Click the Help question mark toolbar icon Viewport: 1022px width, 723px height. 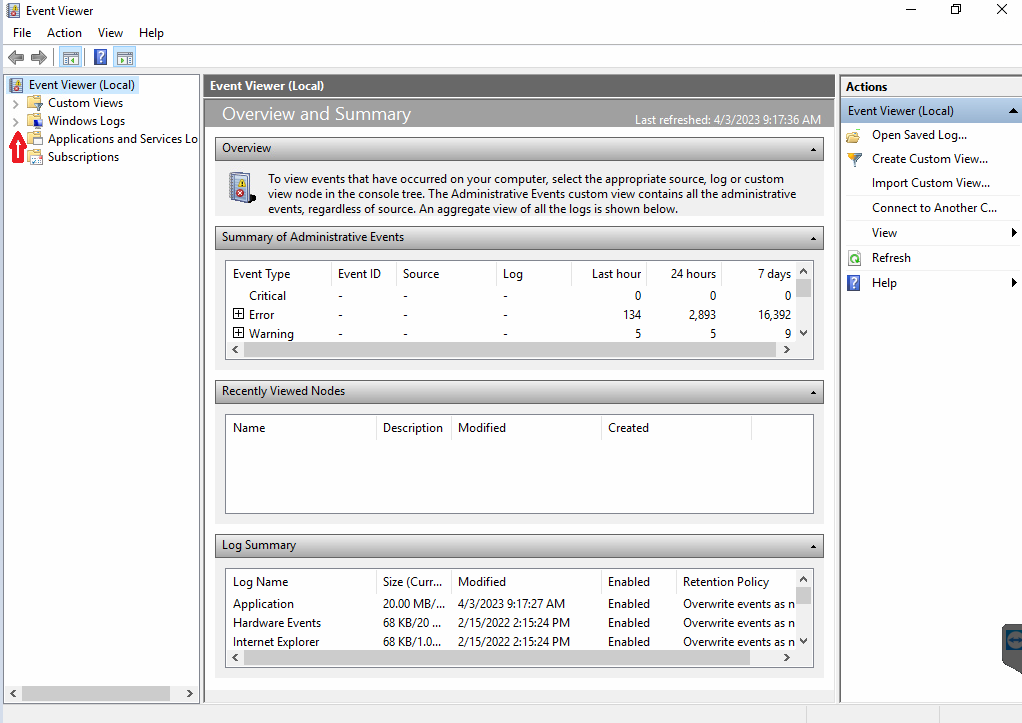pos(100,57)
